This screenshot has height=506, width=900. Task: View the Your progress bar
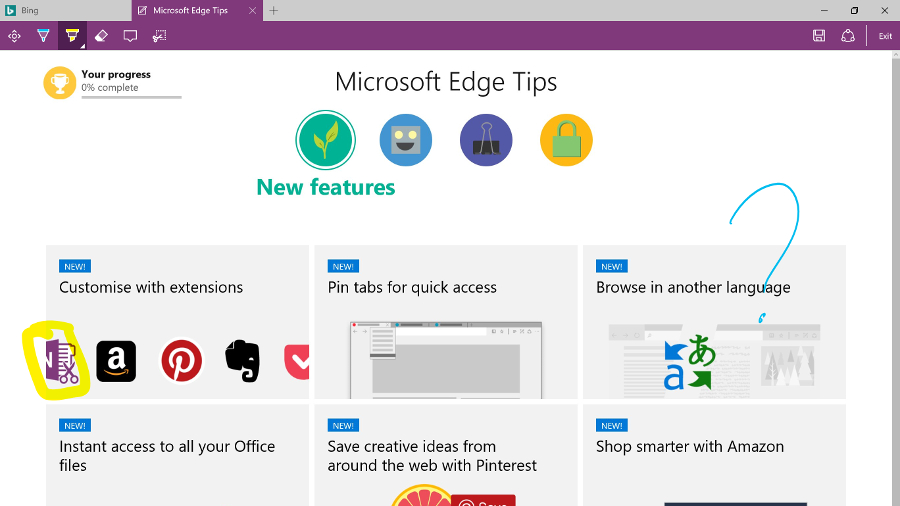(131, 98)
